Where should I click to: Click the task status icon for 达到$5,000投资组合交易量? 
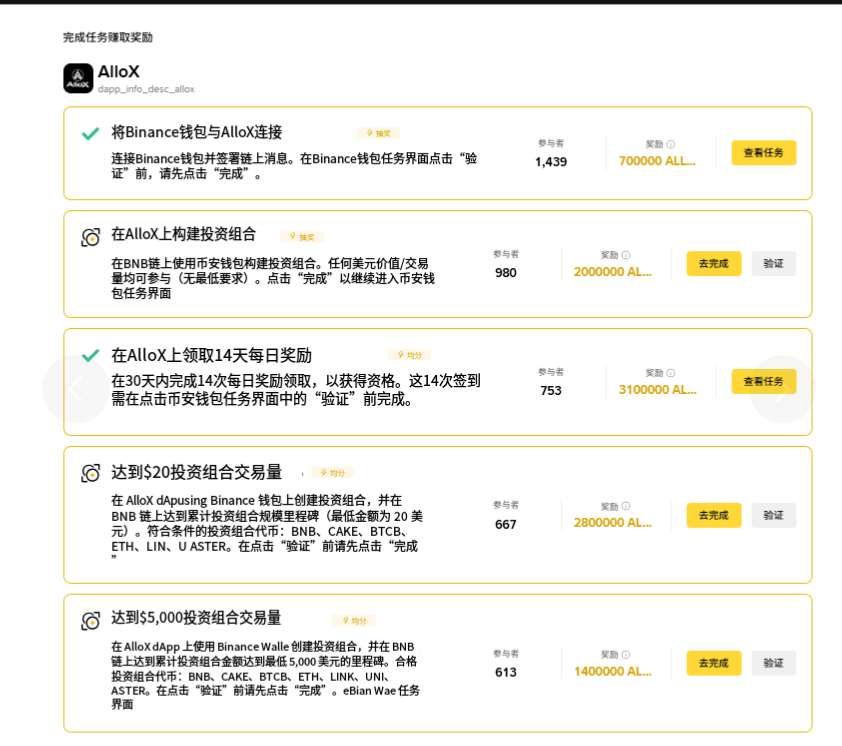click(x=90, y=620)
